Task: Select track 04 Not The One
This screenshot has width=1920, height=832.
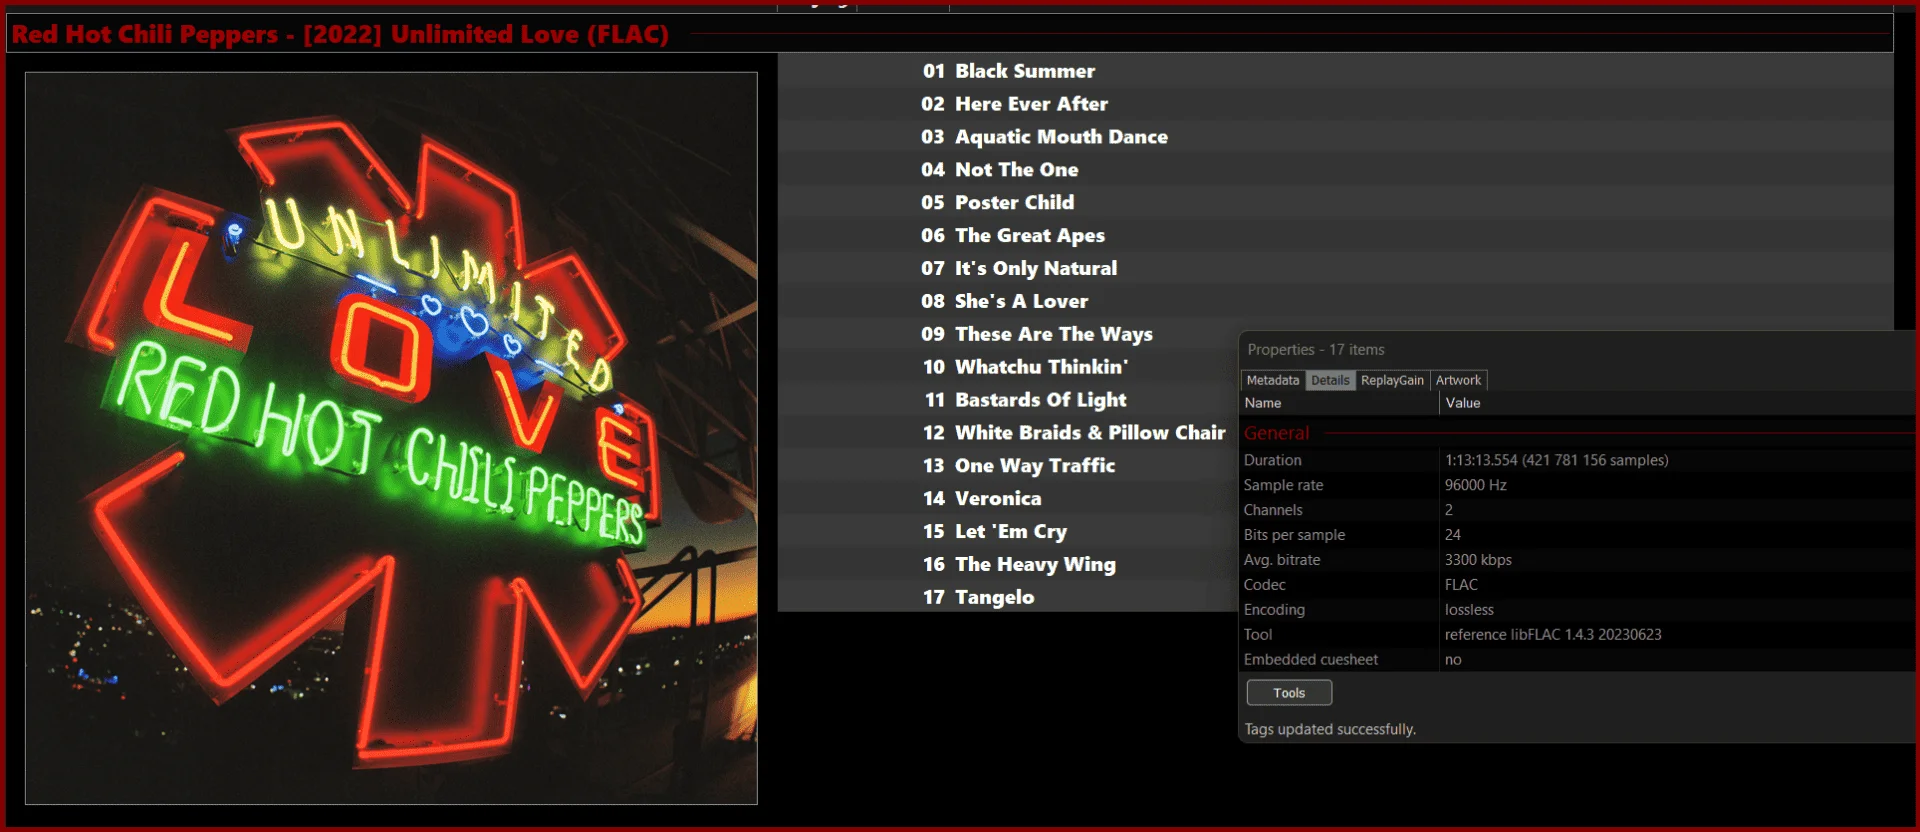Action: 1335,170
